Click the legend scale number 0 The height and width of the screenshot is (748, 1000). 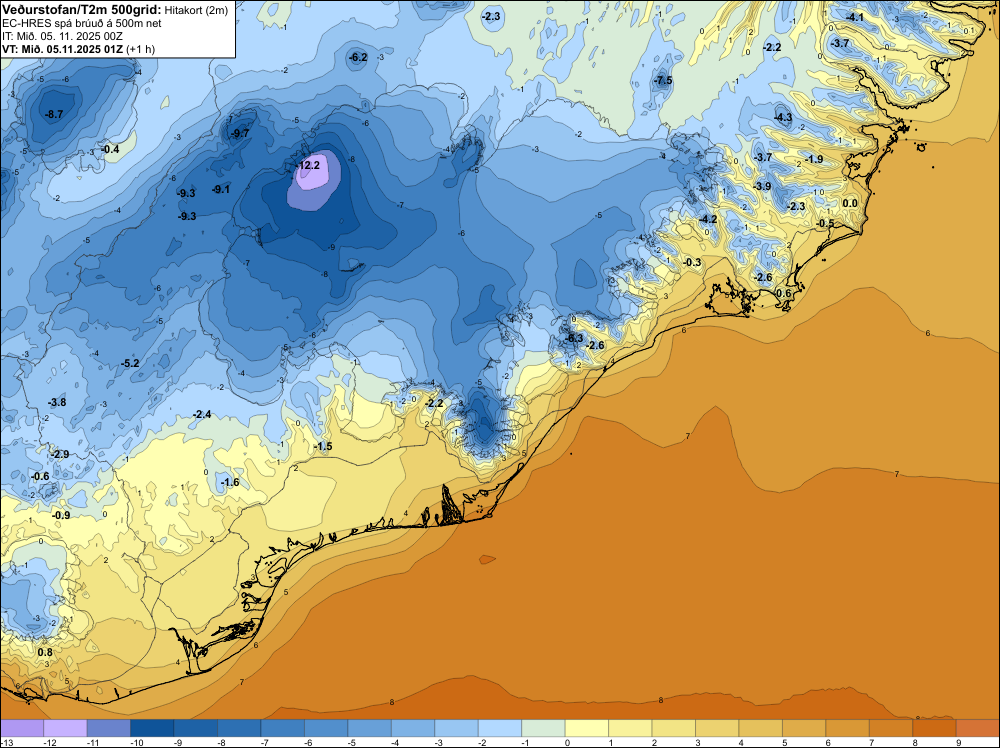[x=568, y=743]
